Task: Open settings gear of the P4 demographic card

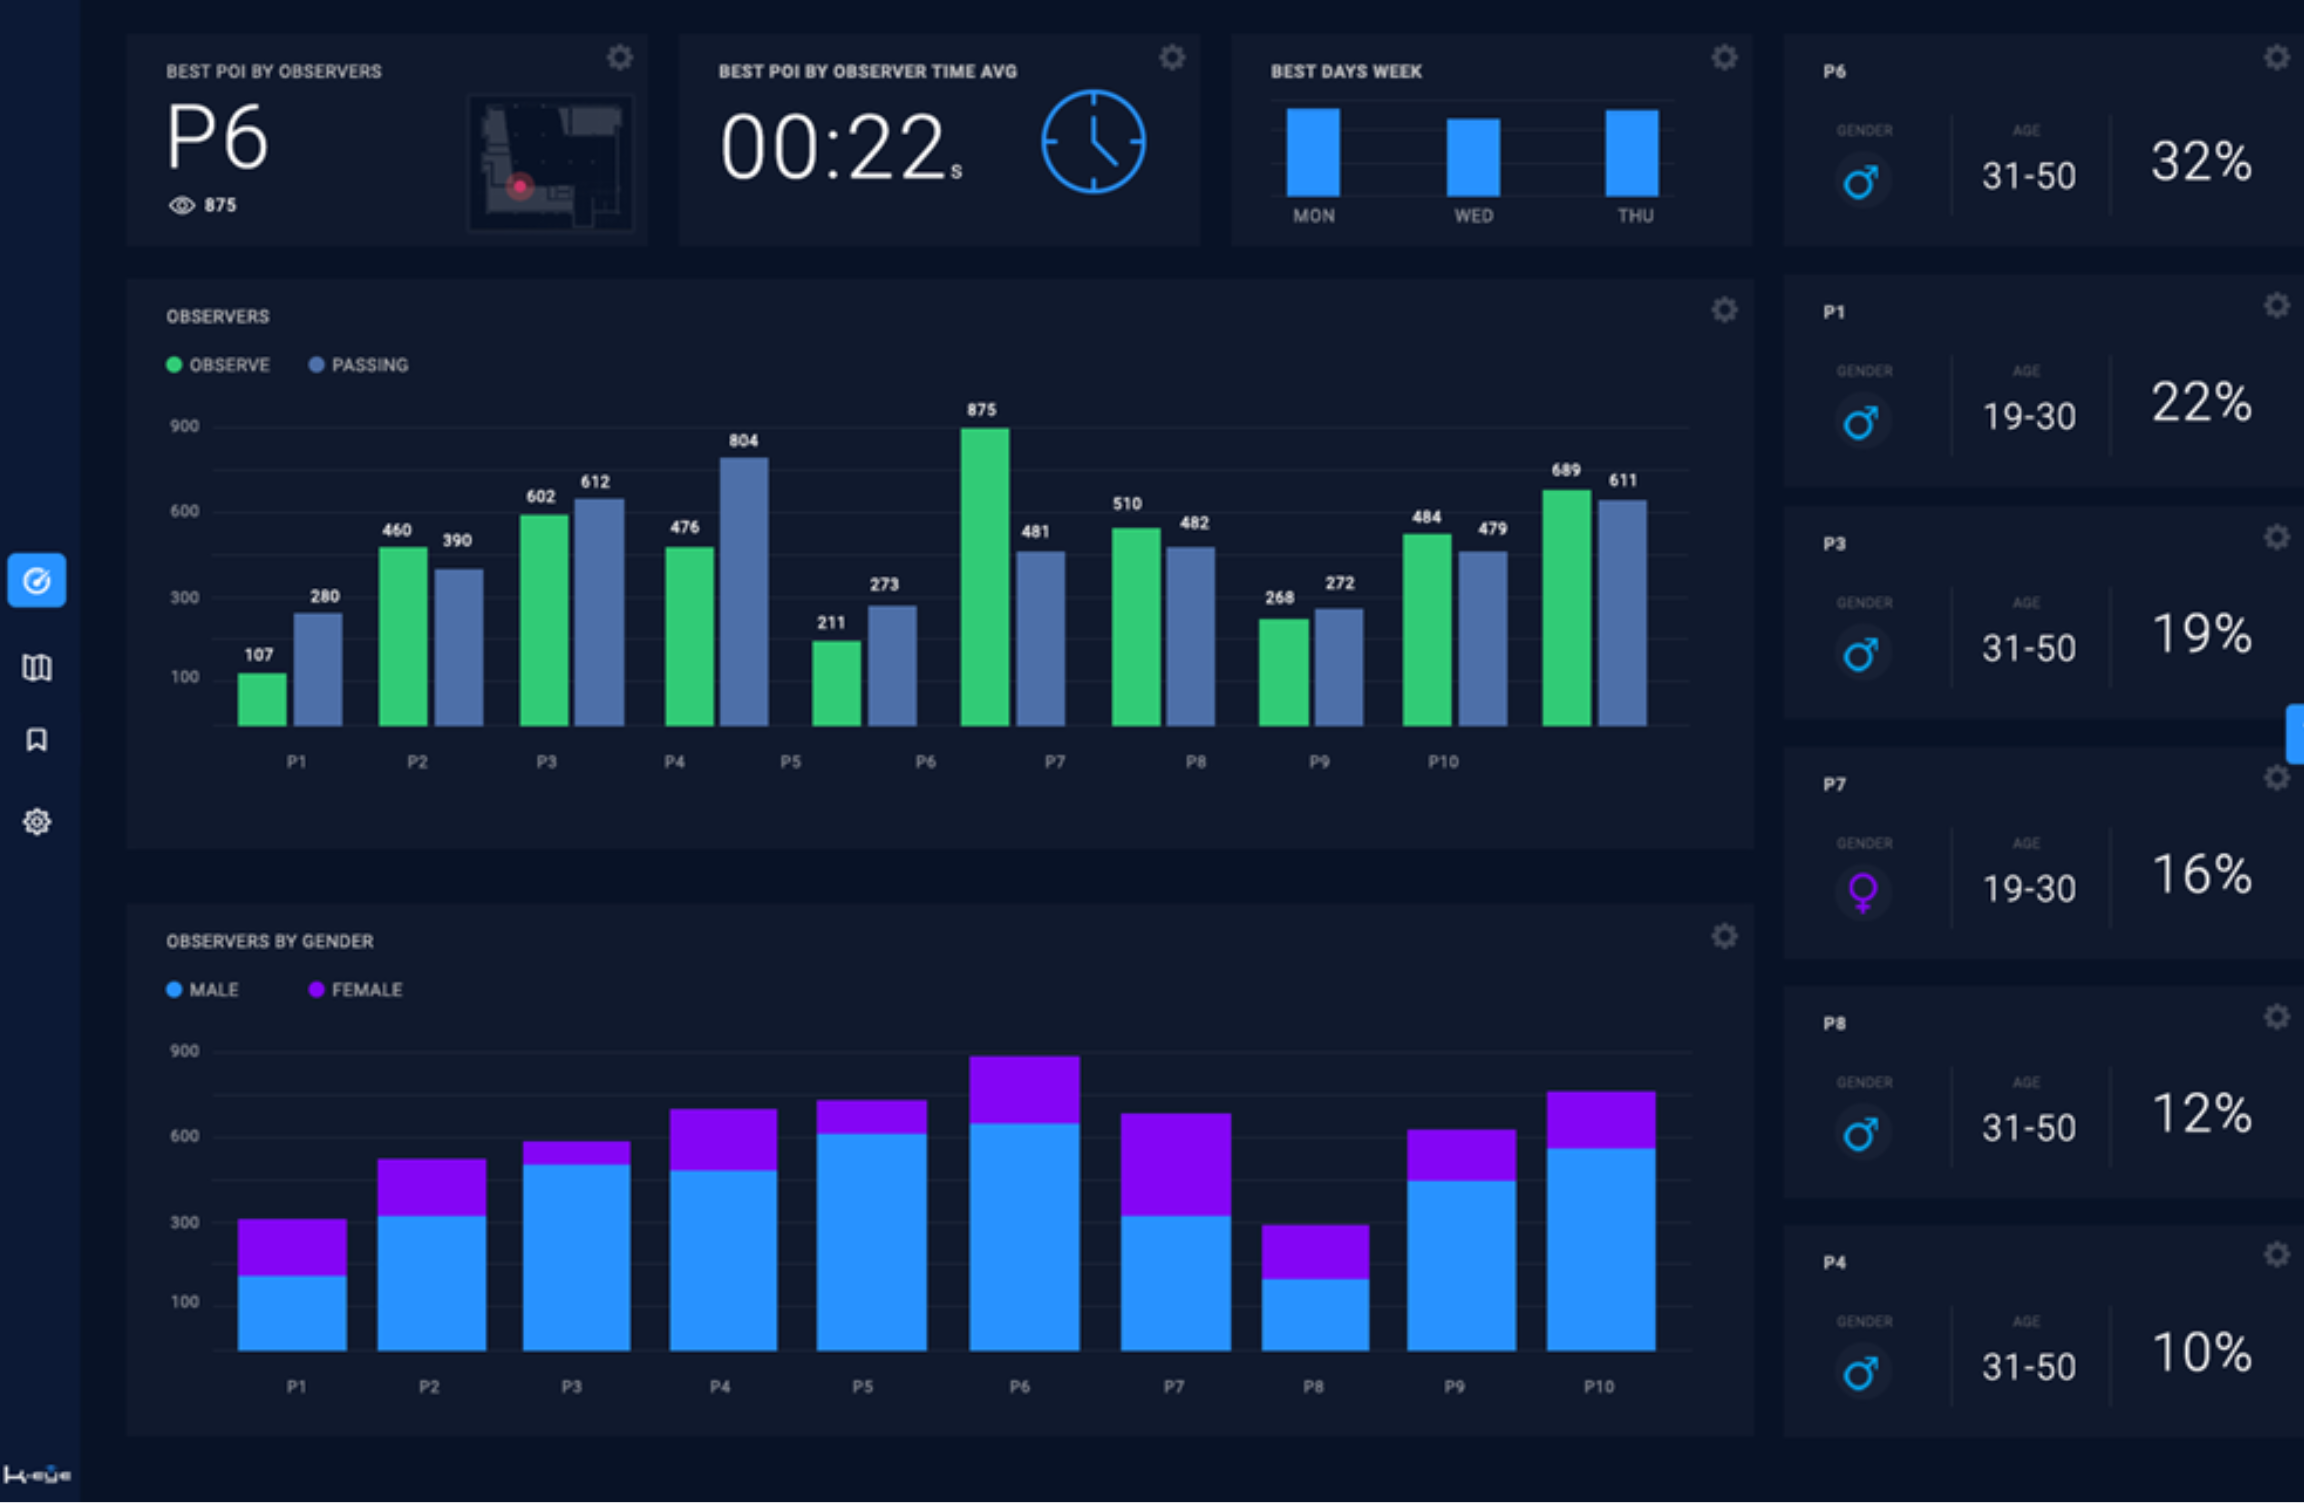Action: (x=2277, y=1255)
